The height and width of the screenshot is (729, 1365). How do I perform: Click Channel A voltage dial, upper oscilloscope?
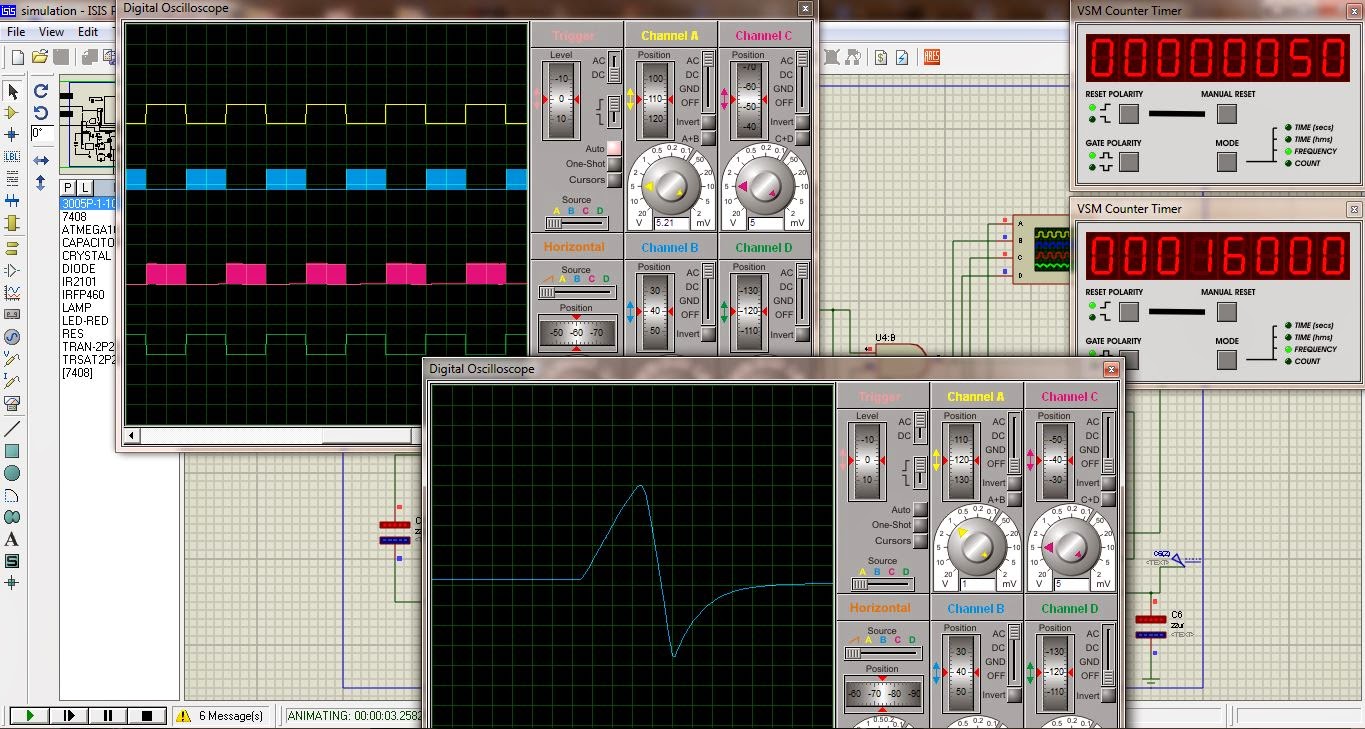click(x=670, y=188)
